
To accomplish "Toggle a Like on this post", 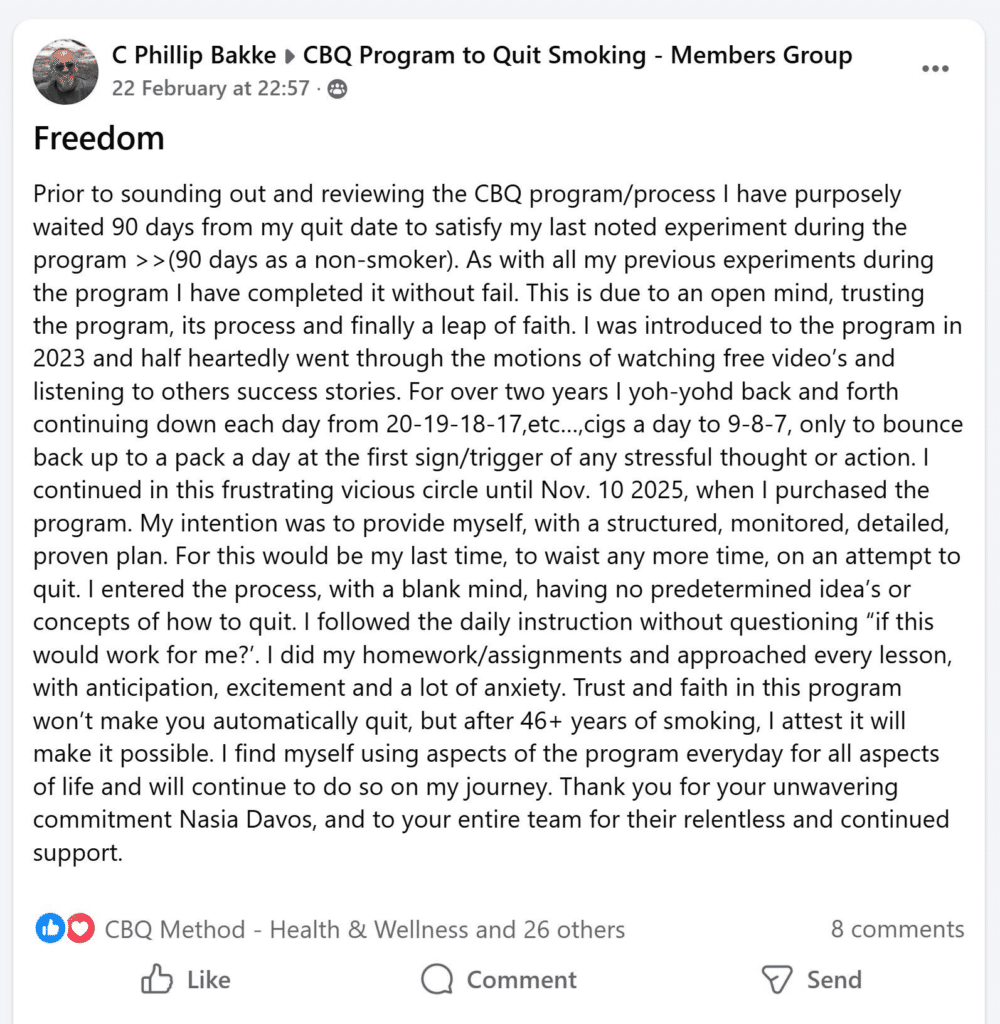I will (185, 980).
